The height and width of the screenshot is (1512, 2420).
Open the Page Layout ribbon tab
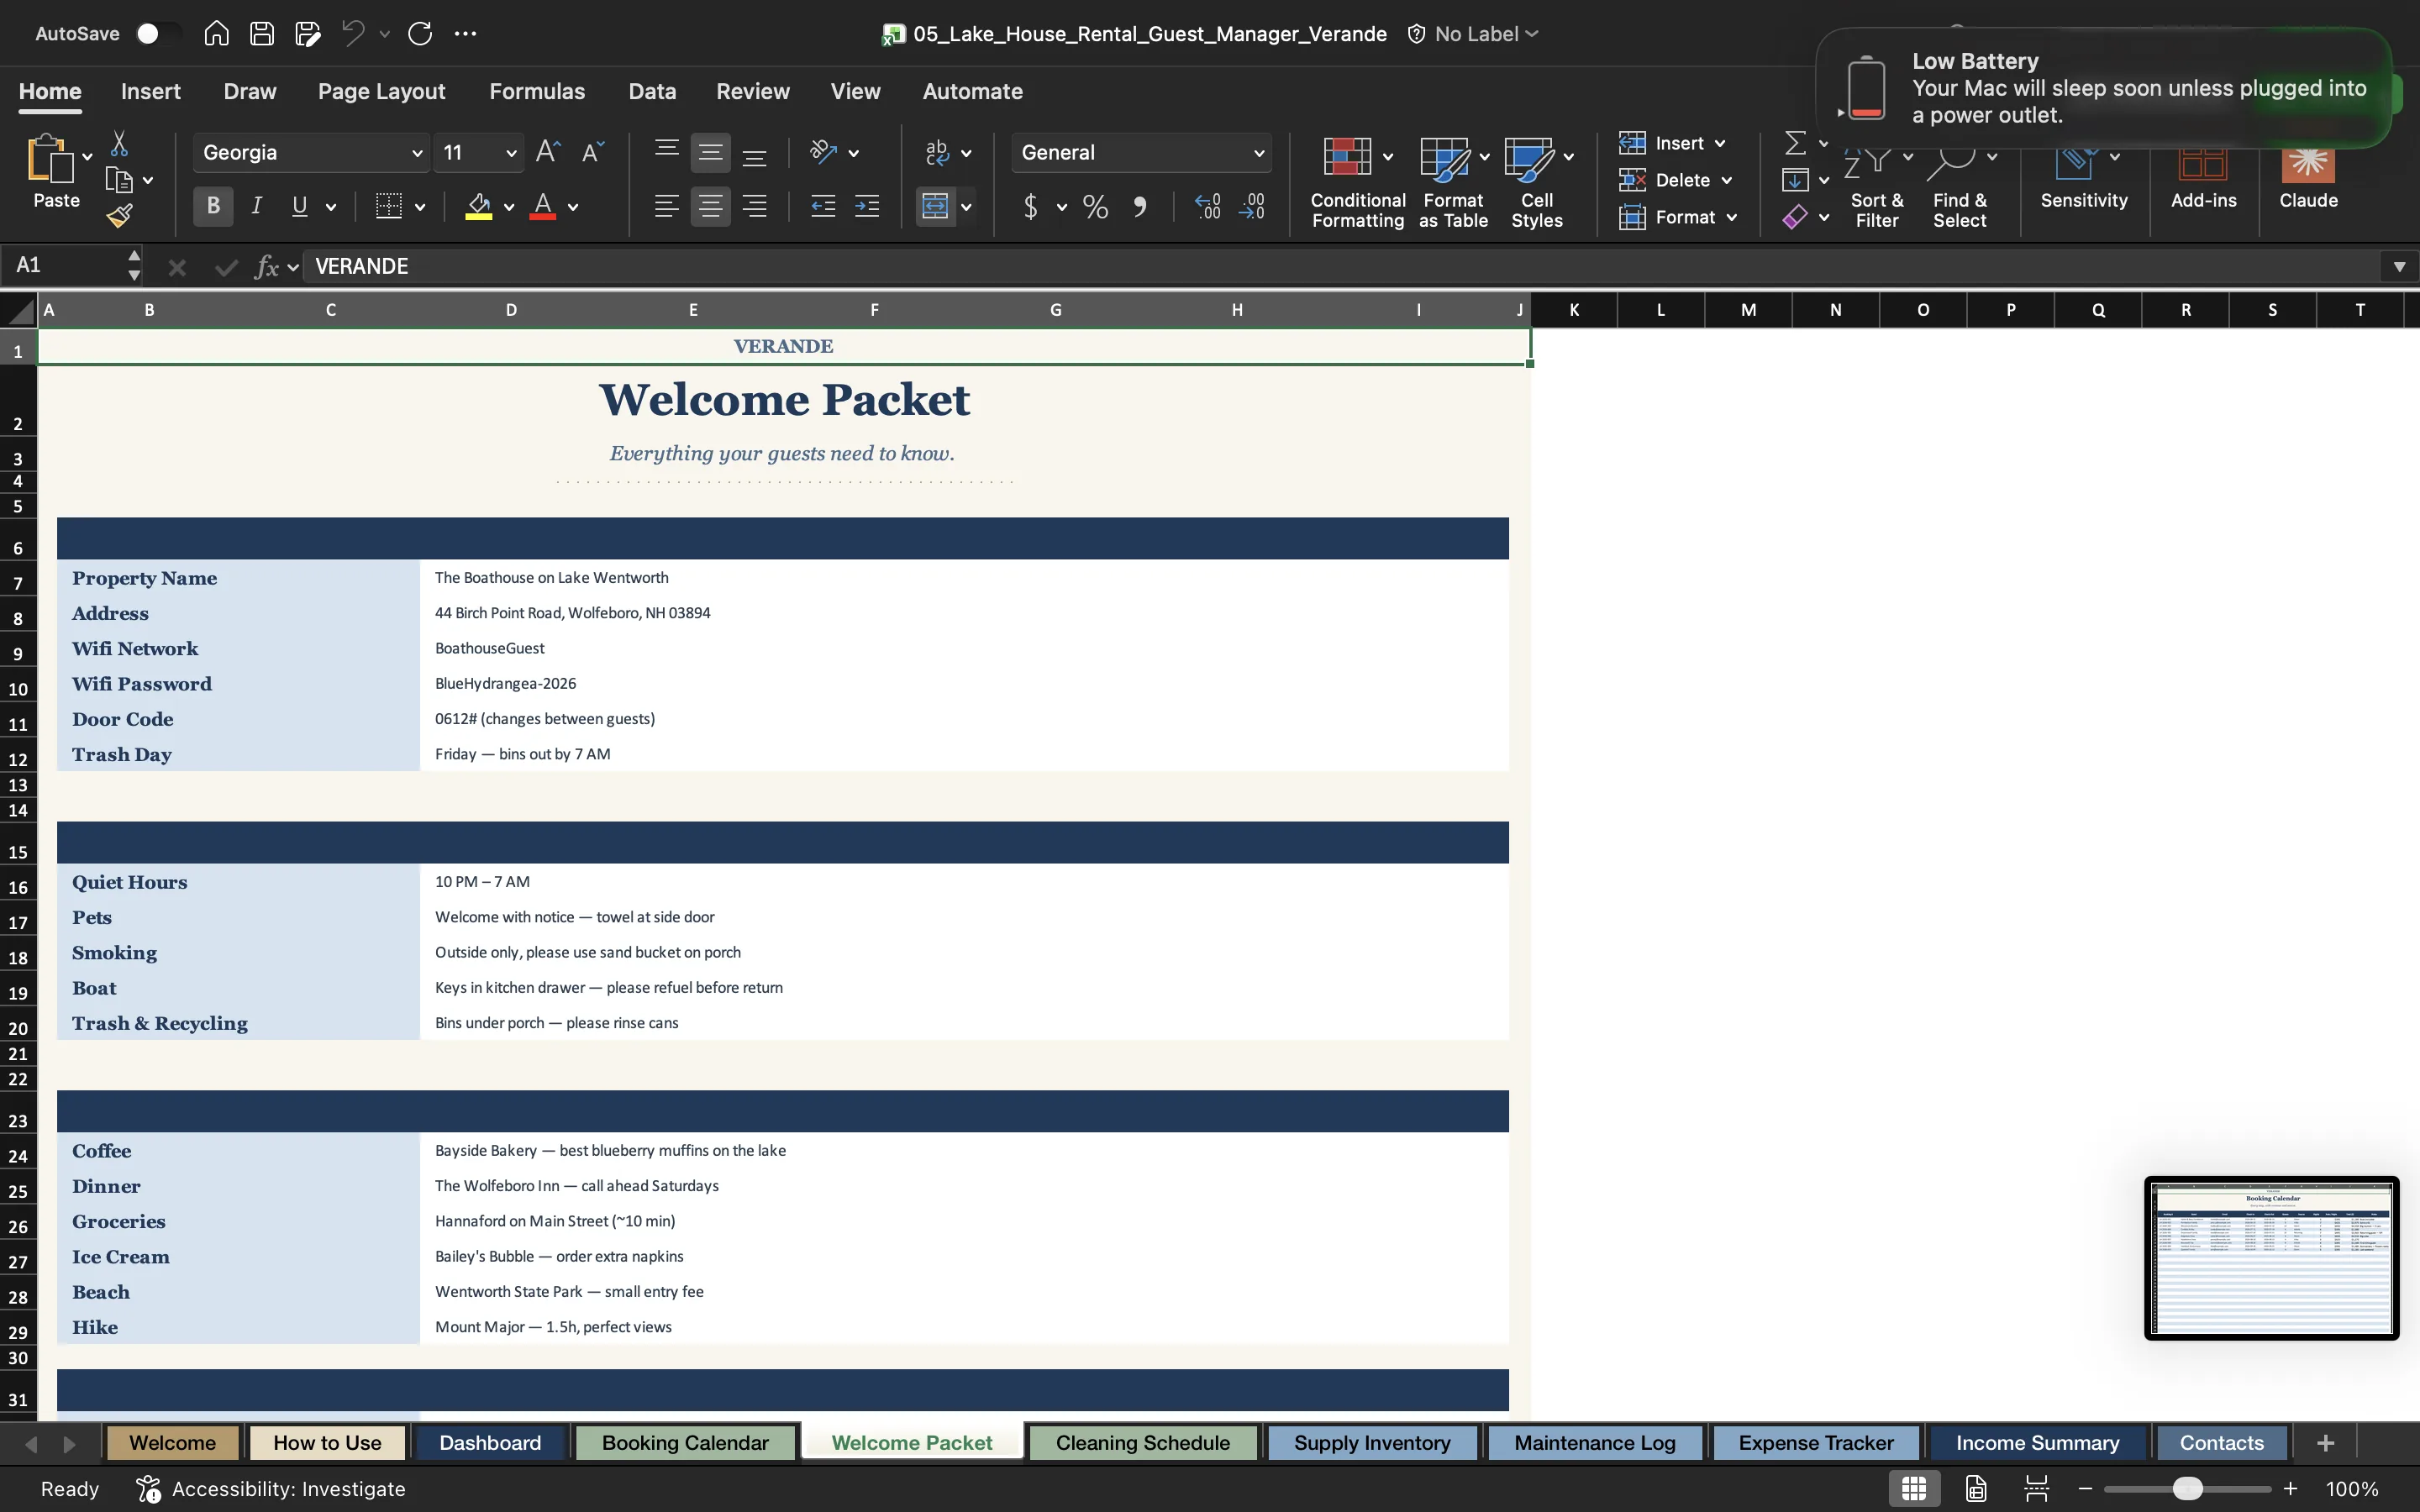coord(381,91)
